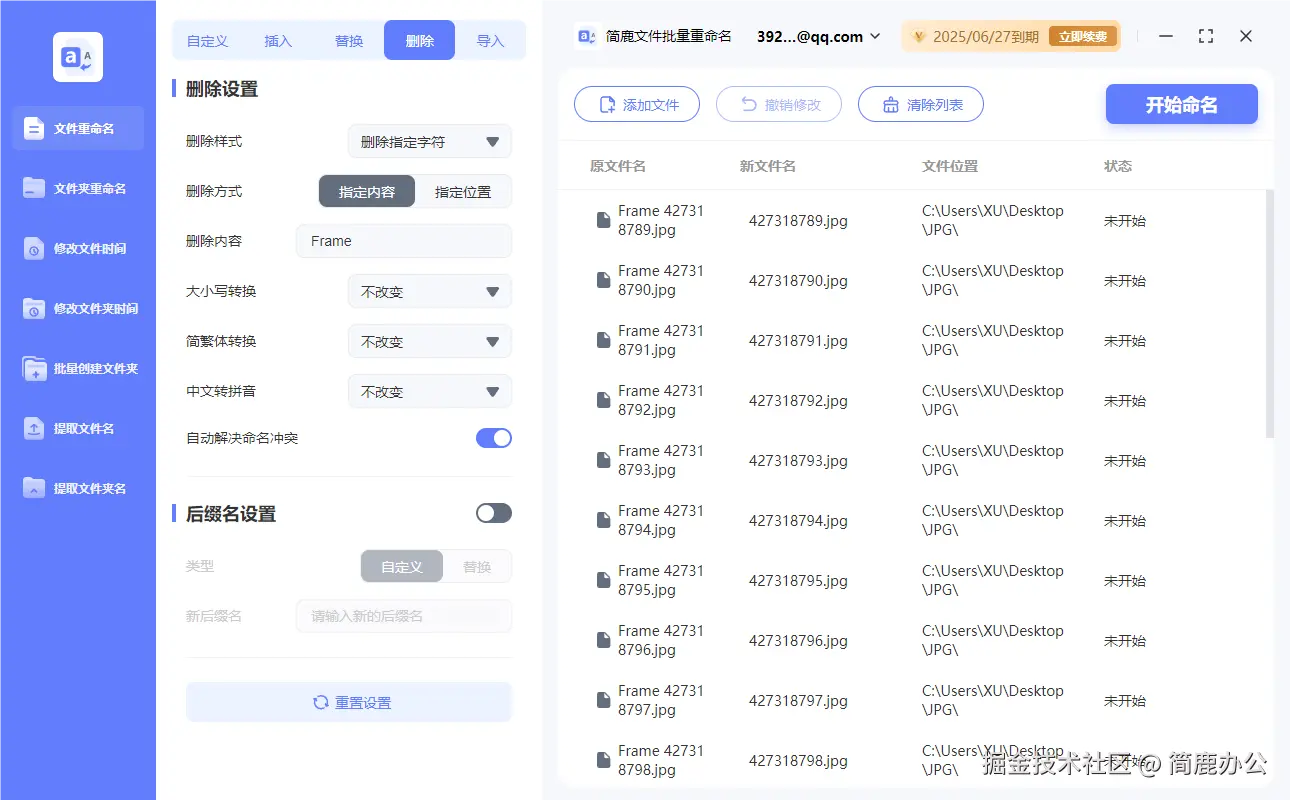Open the 插入 tab

[x=278, y=40]
